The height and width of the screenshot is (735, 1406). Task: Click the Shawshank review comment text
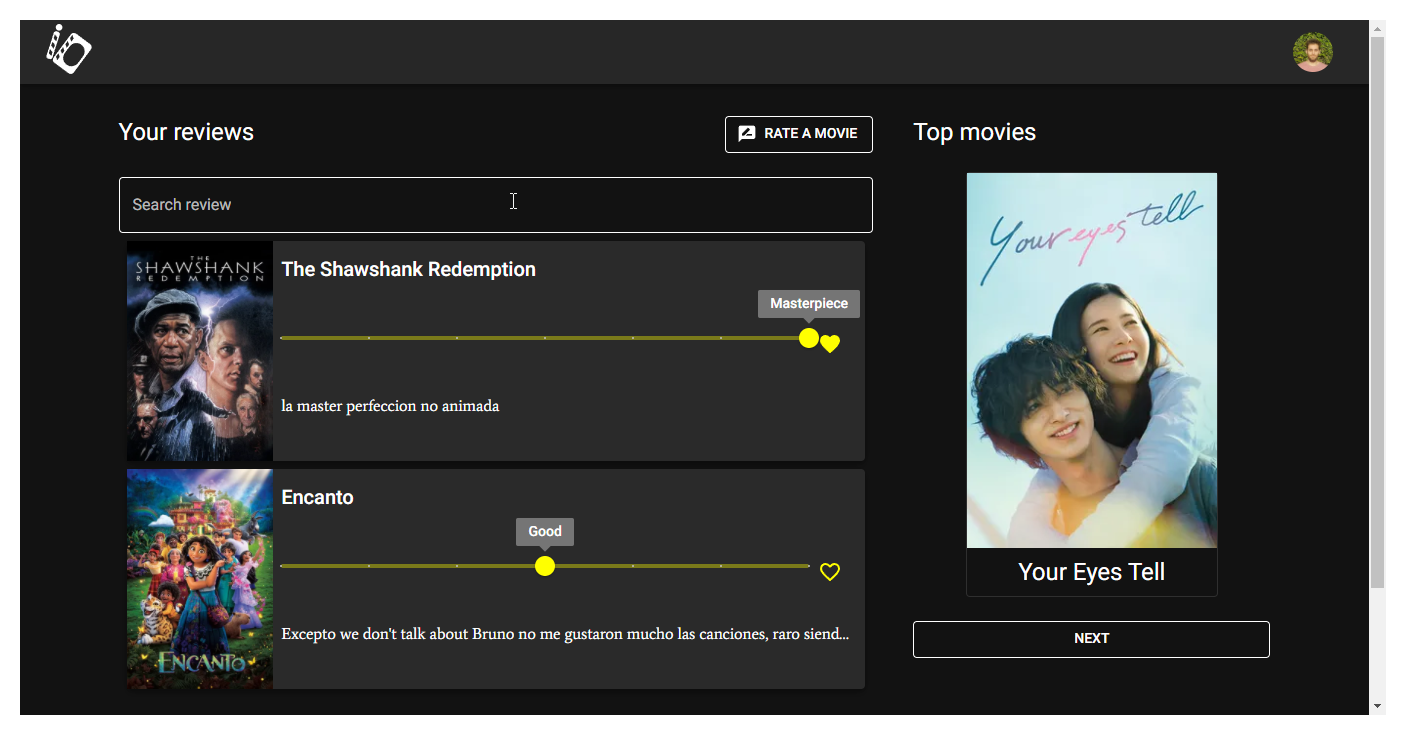pos(390,406)
